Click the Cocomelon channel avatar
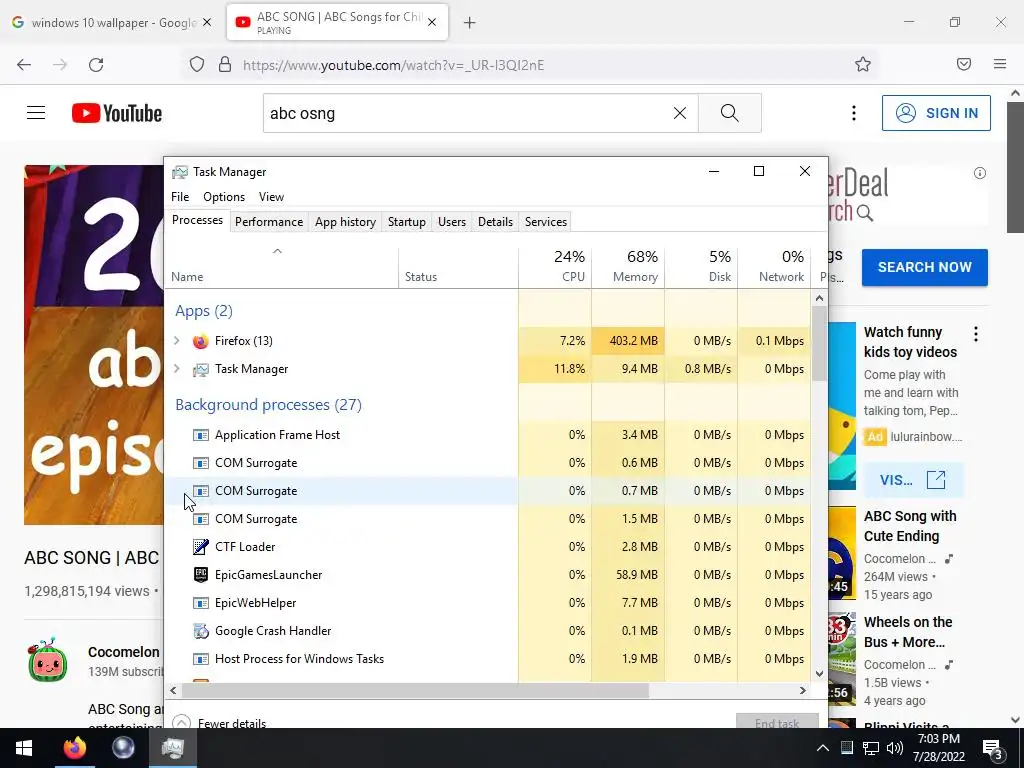The width and height of the screenshot is (1024, 768). point(47,660)
